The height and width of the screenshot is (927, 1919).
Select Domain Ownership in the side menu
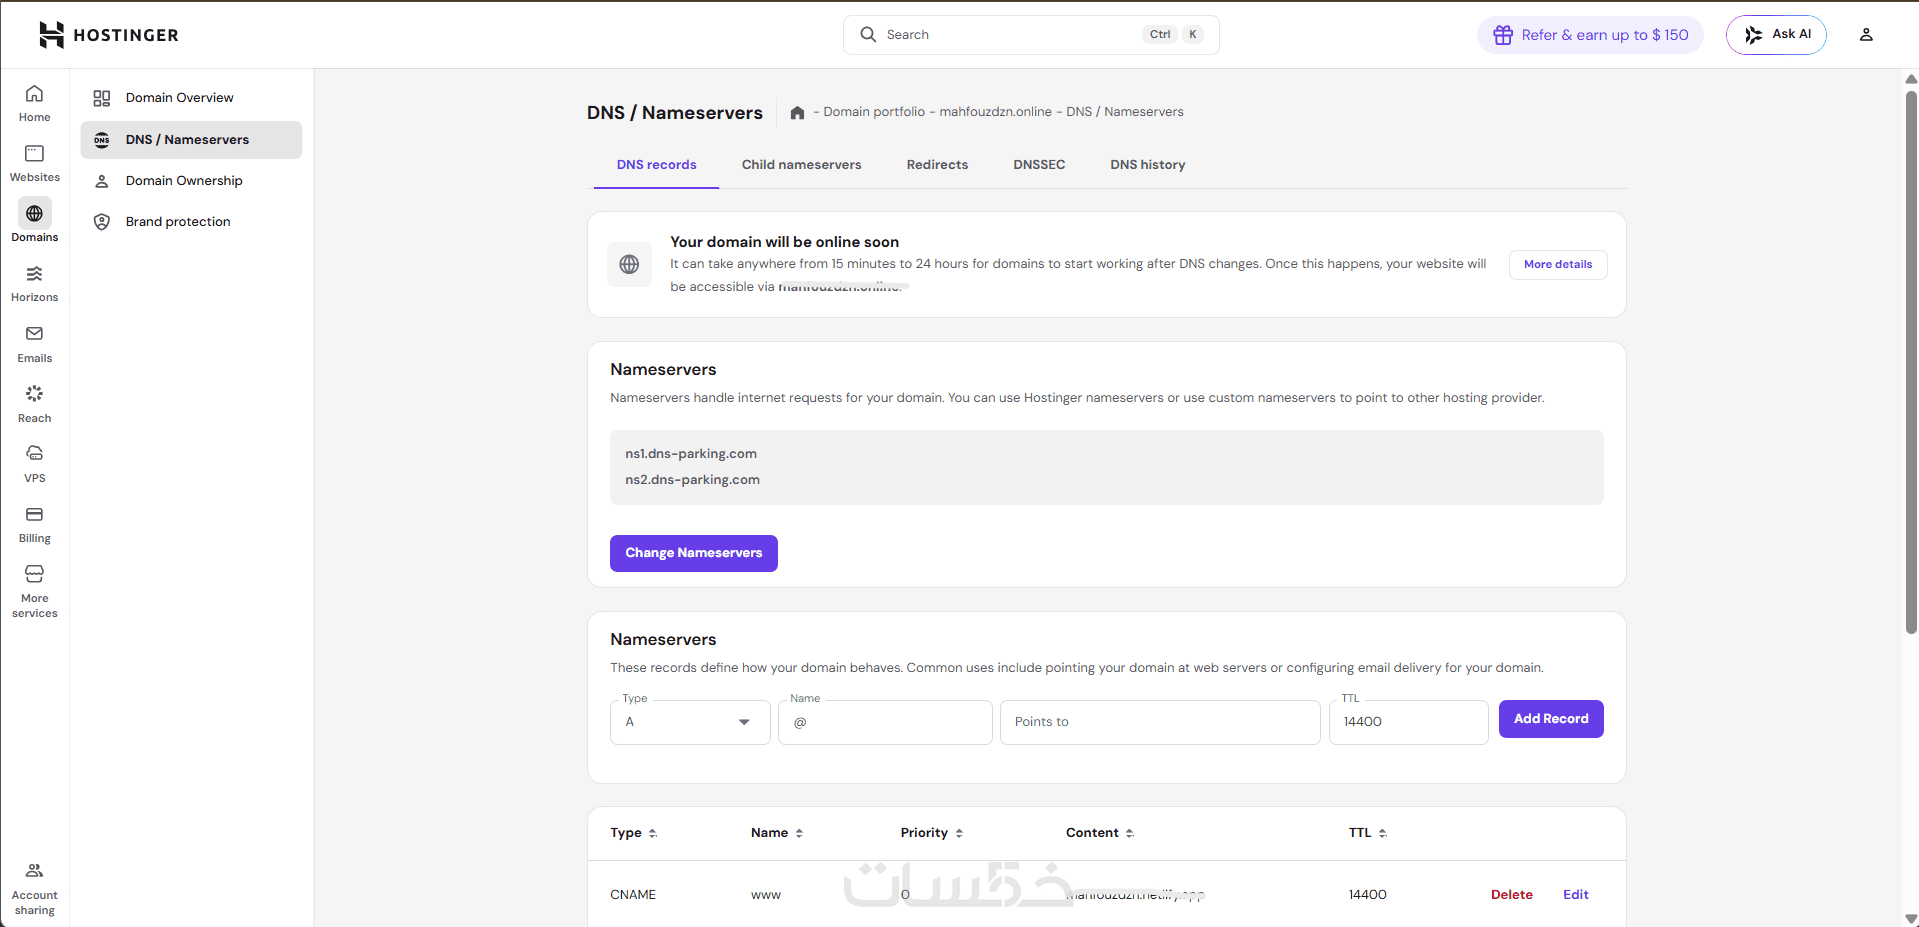[x=184, y=181]
